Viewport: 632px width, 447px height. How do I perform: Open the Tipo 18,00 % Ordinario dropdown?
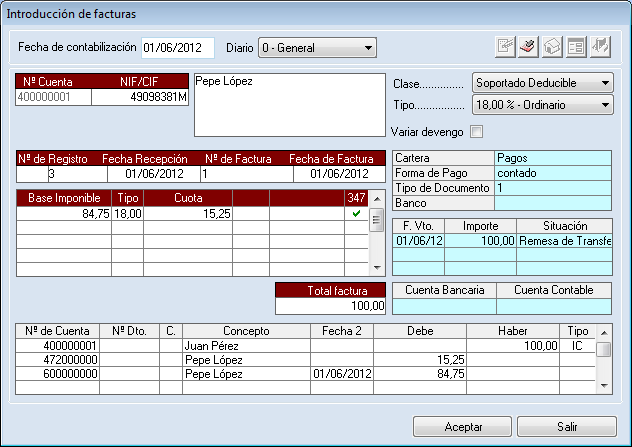click(542, 105)
